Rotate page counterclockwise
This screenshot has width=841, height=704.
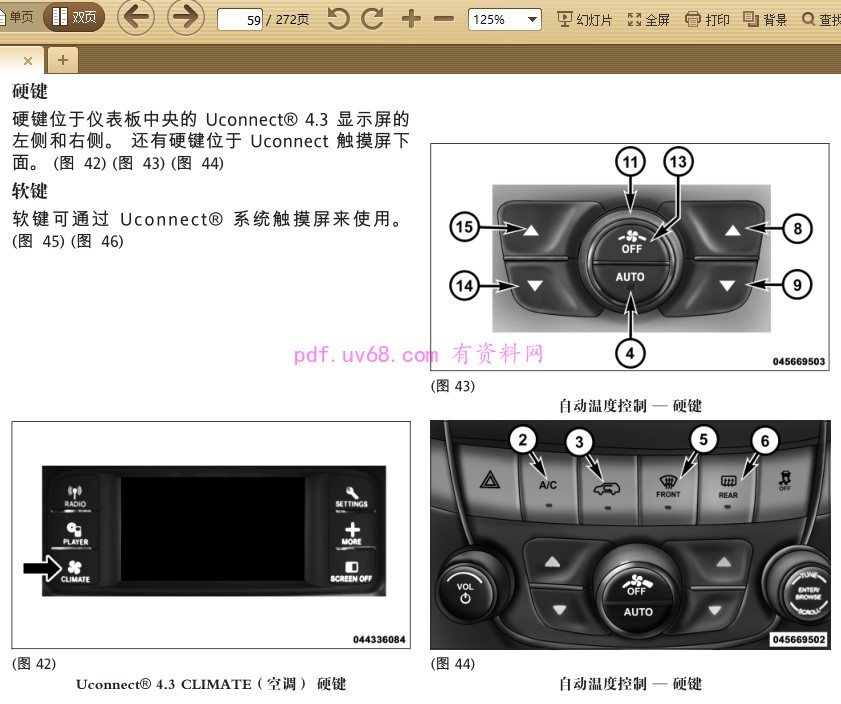click(x=339, y=19)
